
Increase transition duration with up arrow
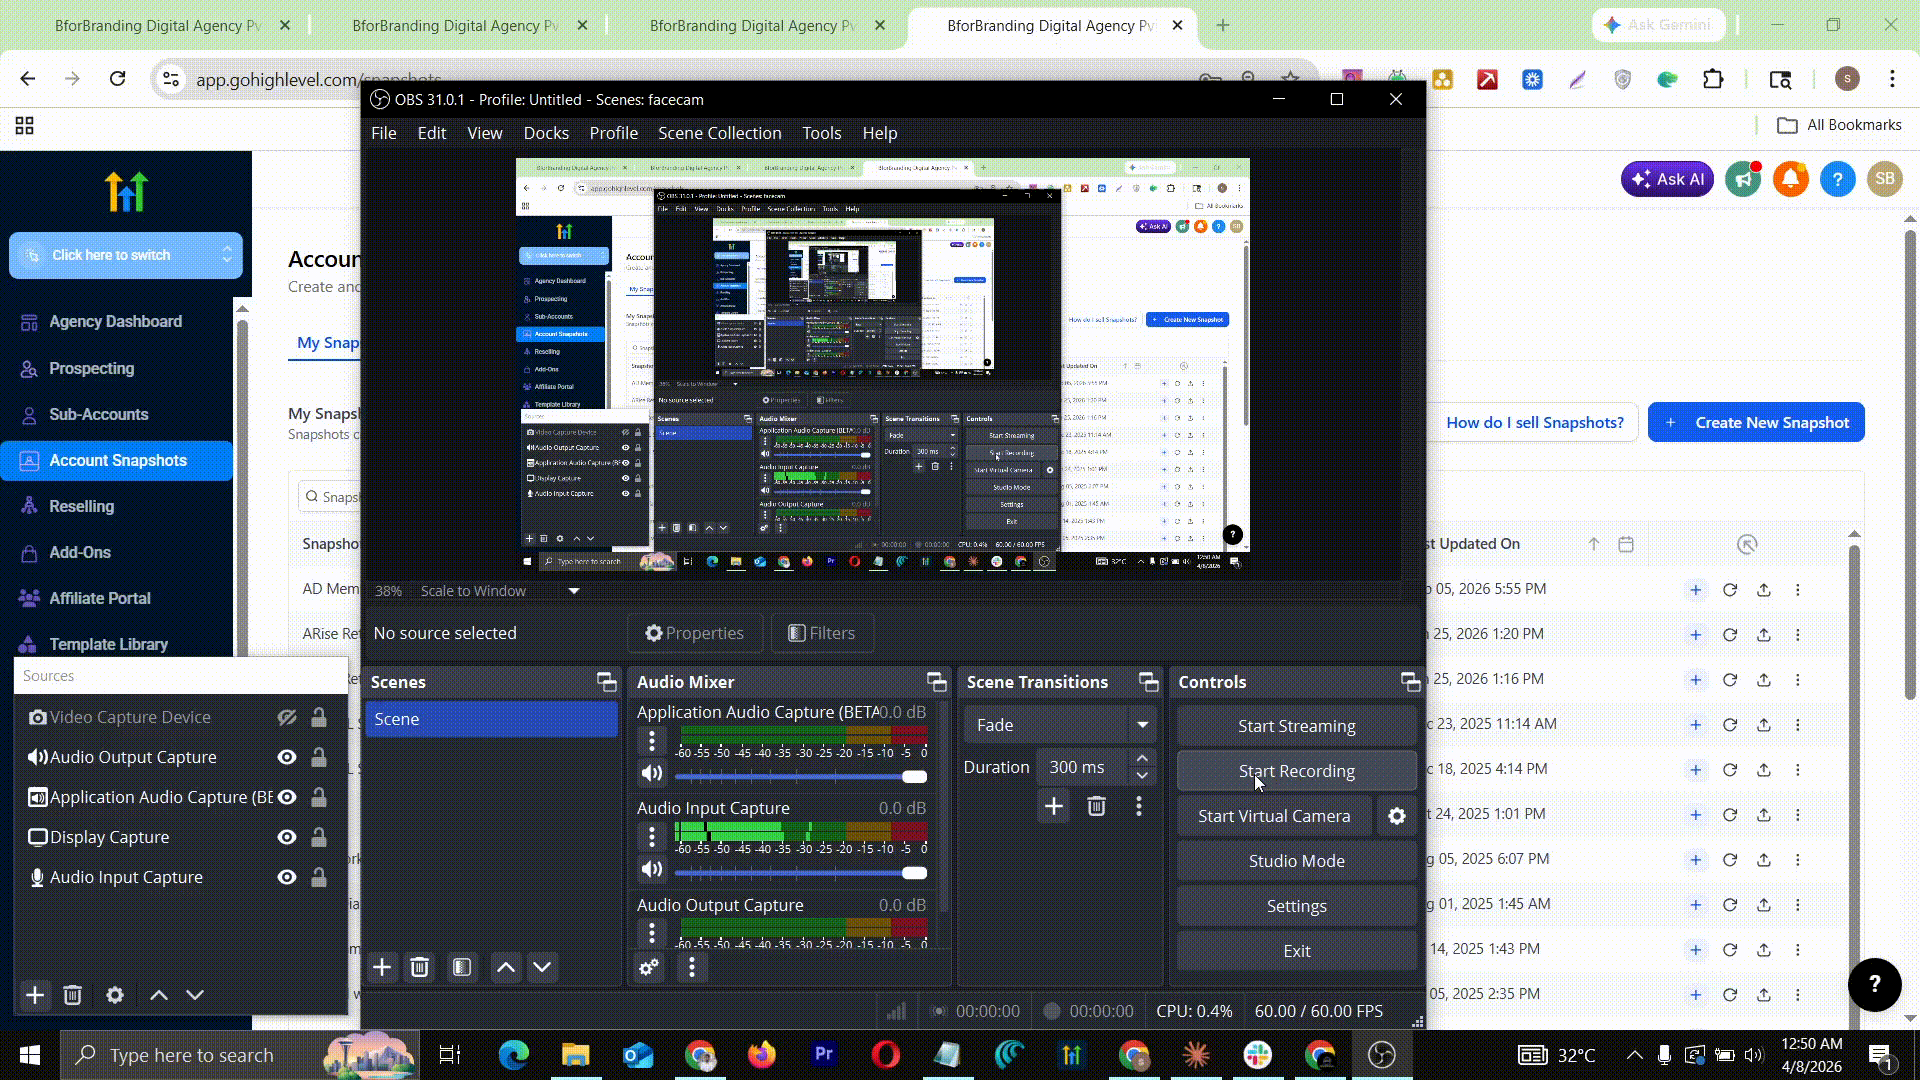1142,759
